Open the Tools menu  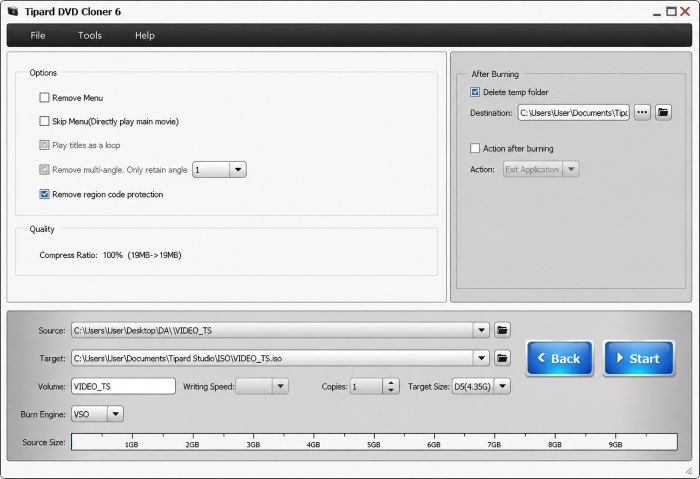[90, 35]
